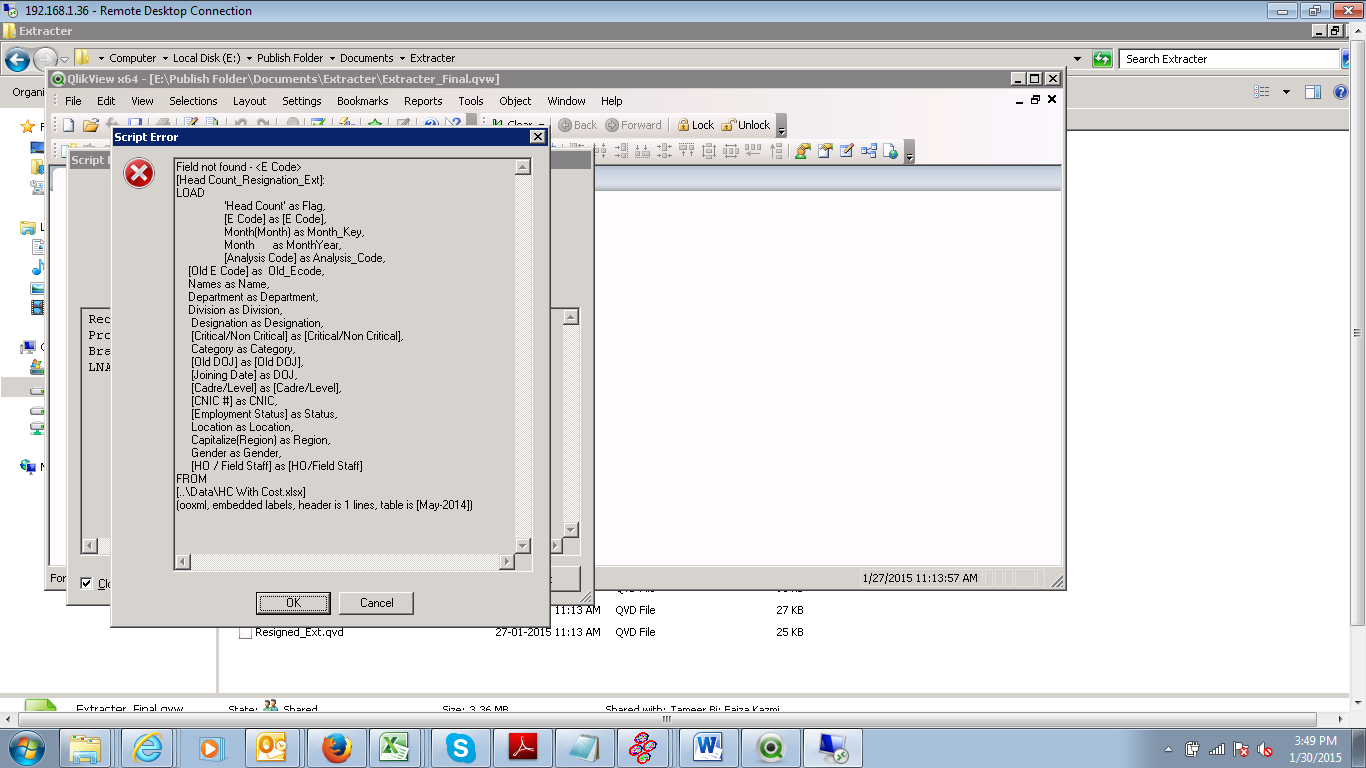1366x768 pixels.
Task: Open Firefox from the taskbar
Action: click(x=337, y=747)
